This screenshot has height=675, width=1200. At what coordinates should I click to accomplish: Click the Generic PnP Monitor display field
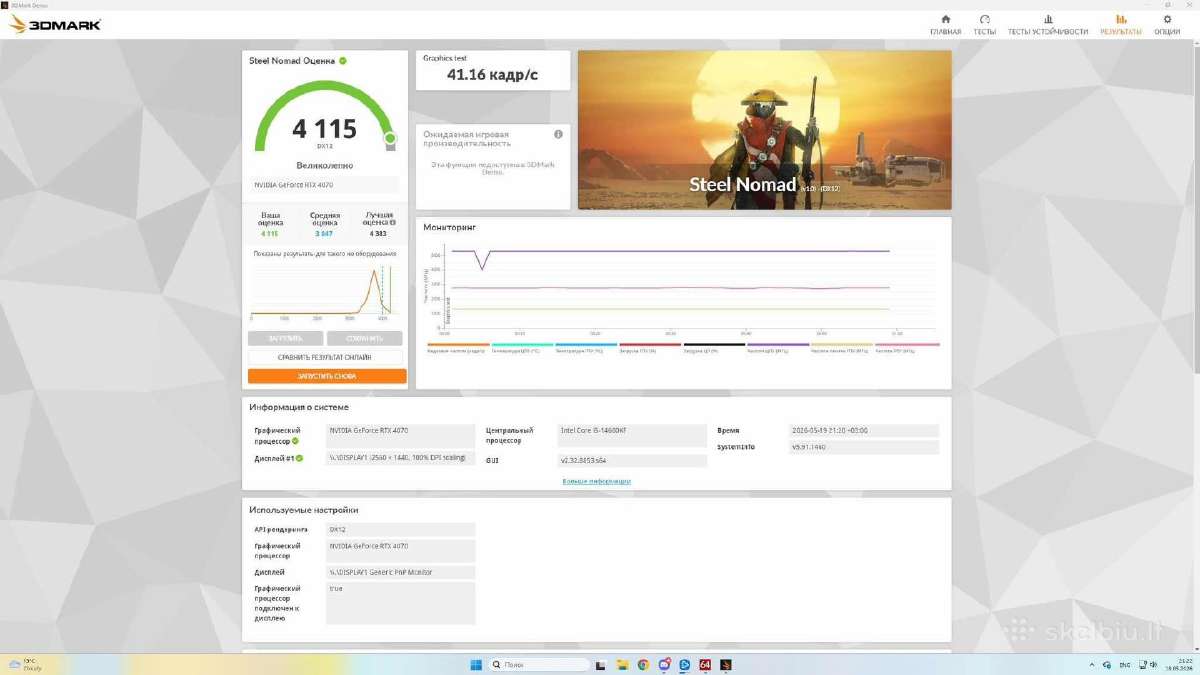click(x=401, y=572)
